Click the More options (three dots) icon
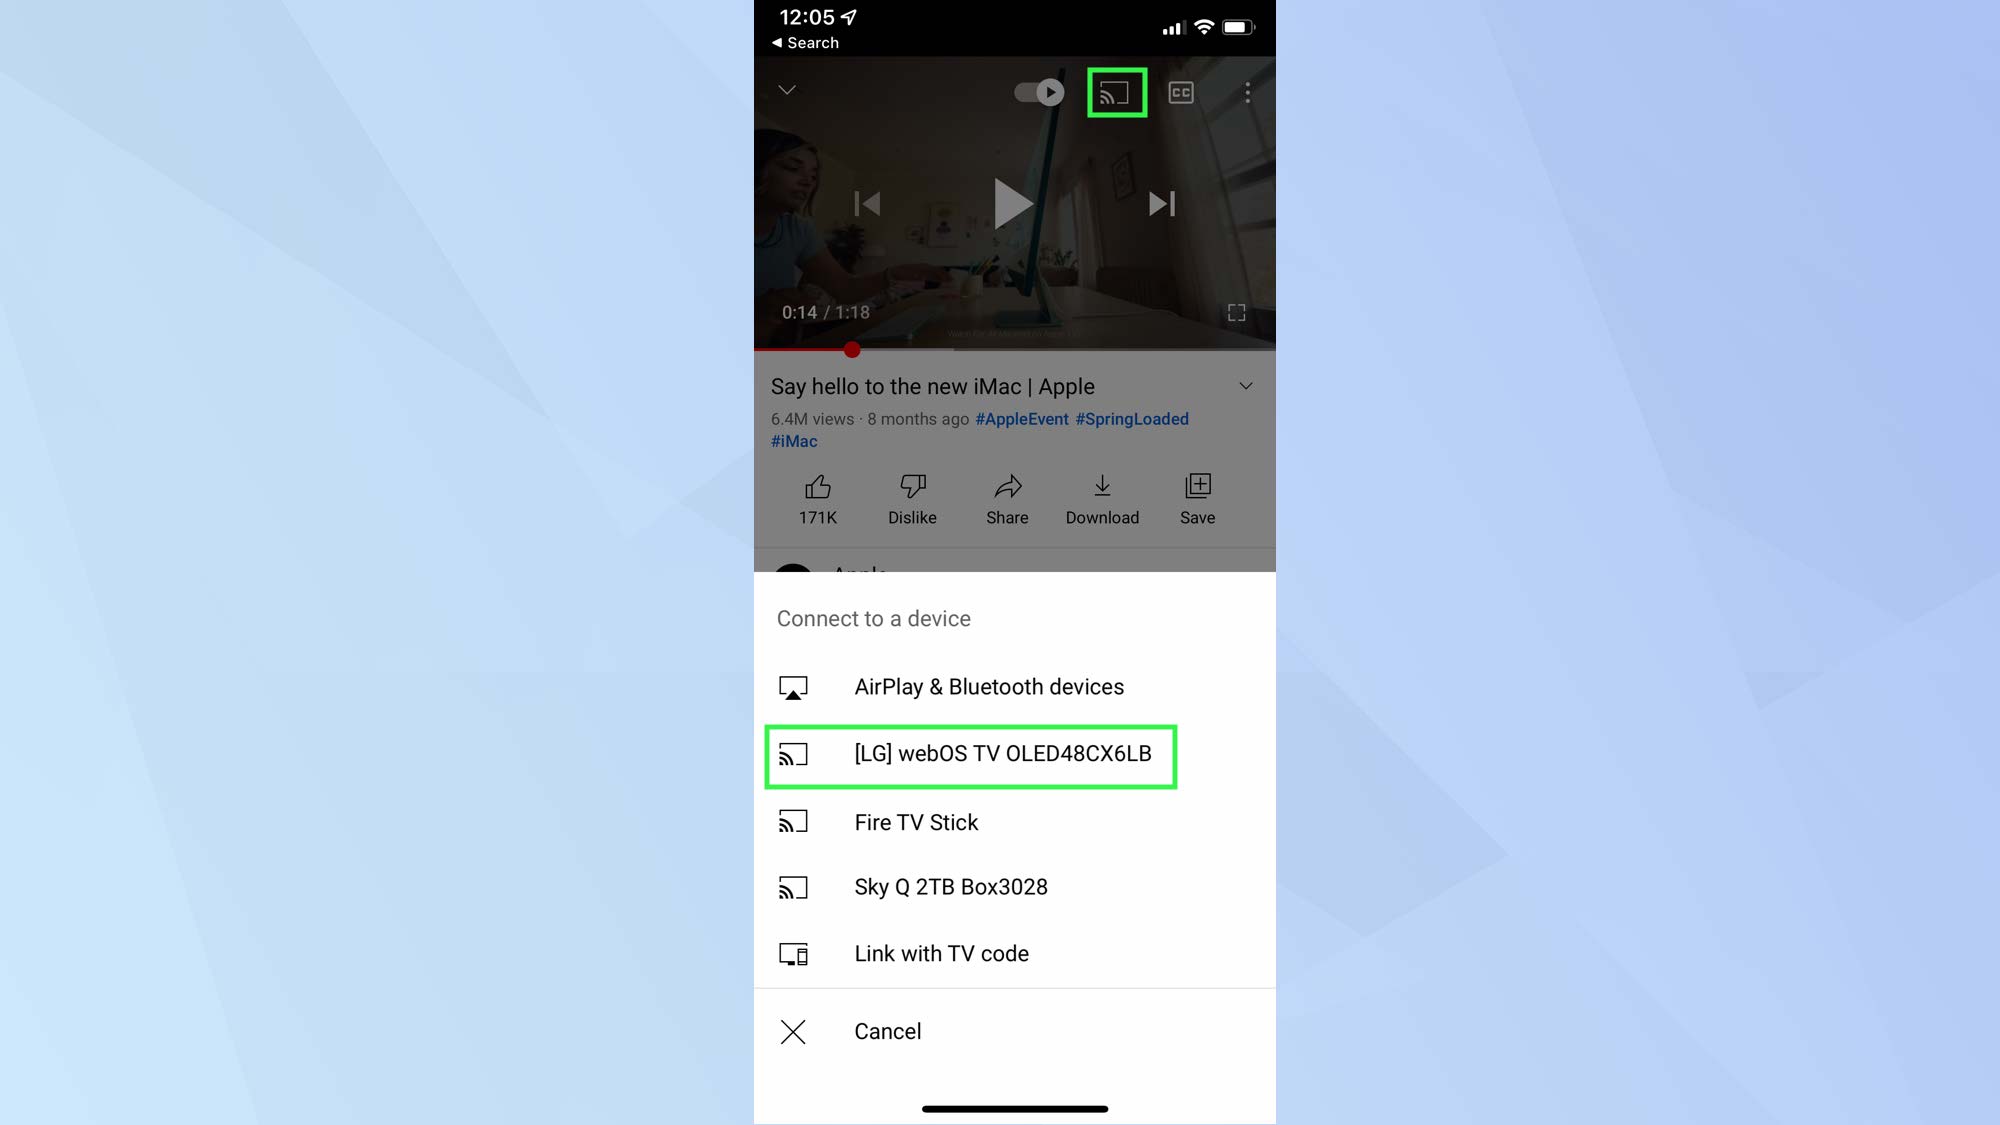 [1246, 92]
